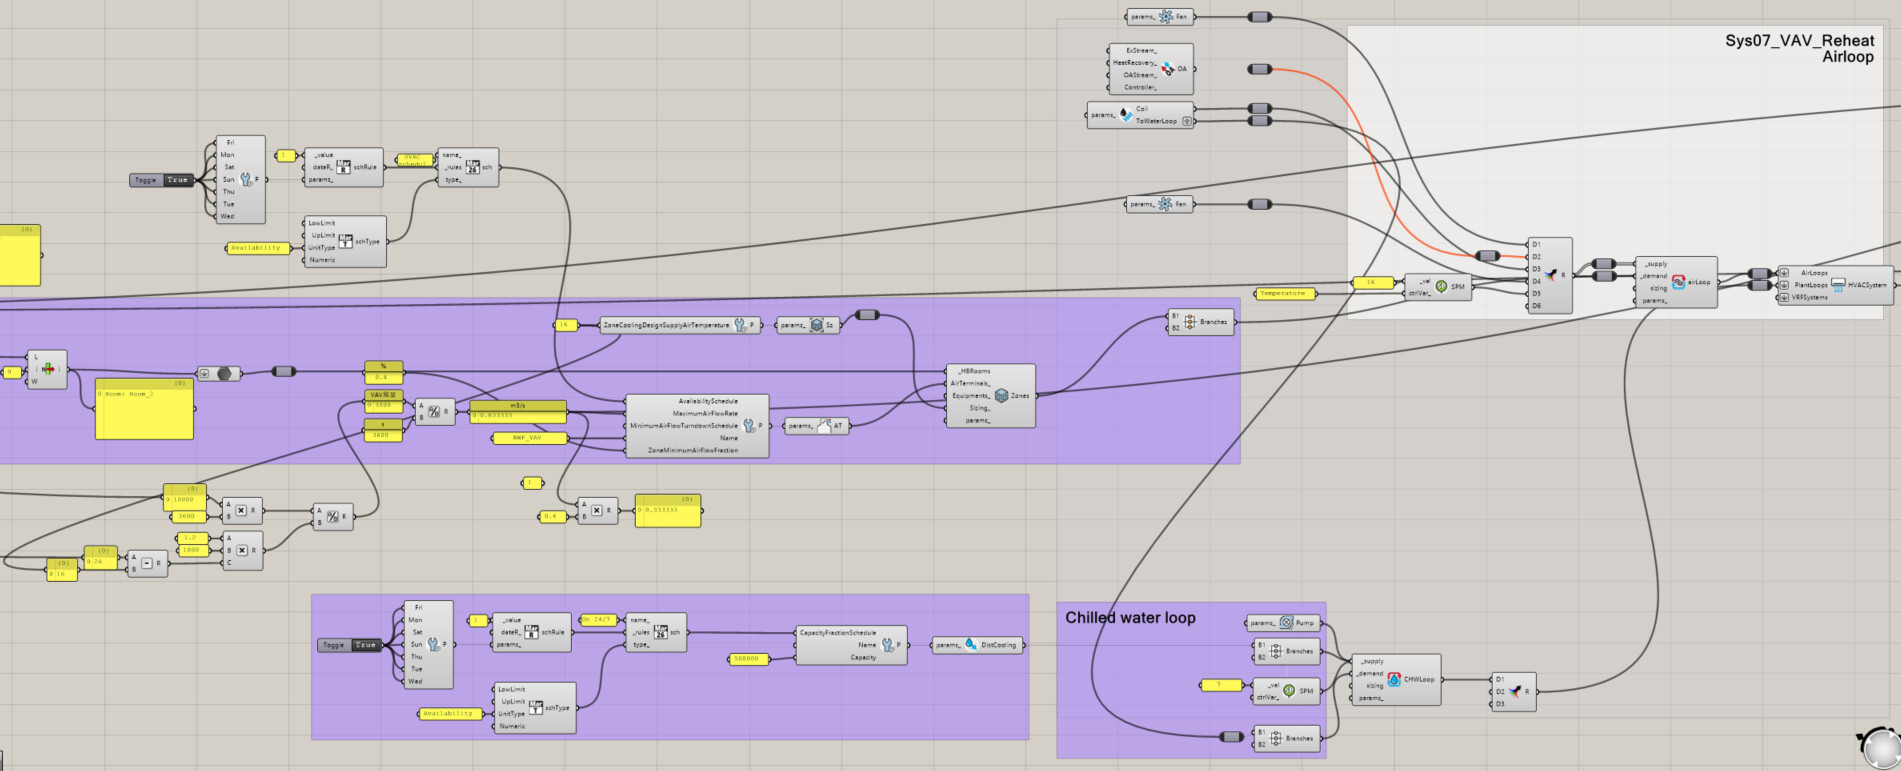The height and width of the screenshot is (771, 1901).
Task: Click the Pump component icon
Action: (1286, 623)
